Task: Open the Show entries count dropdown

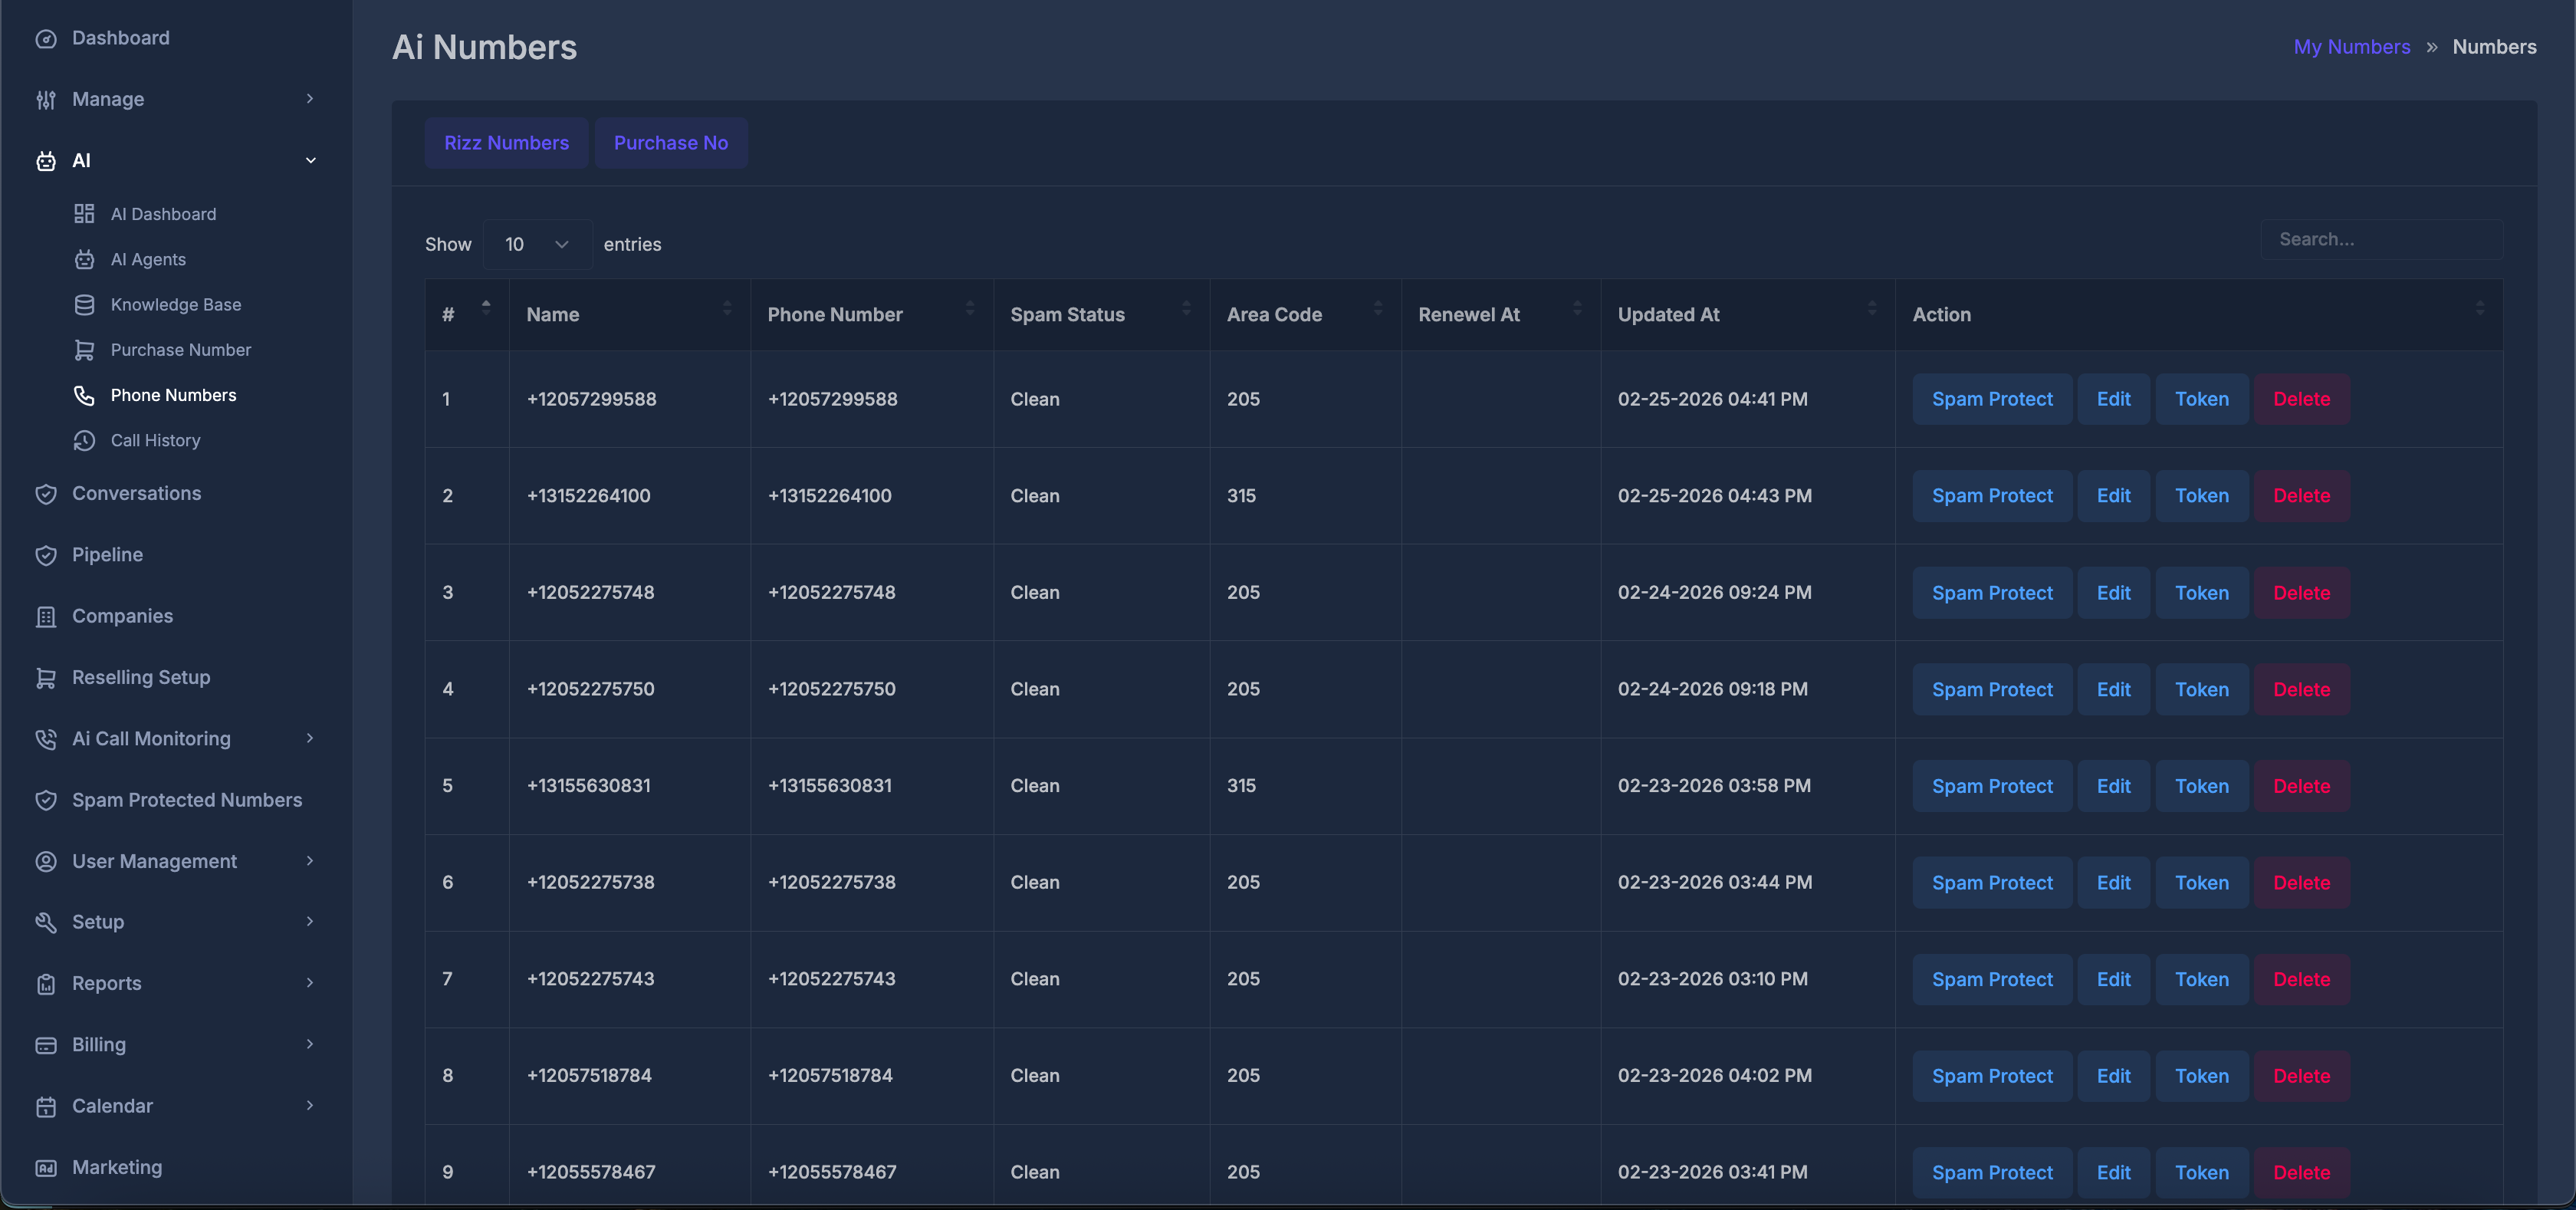Action: (x=537, y=245)
